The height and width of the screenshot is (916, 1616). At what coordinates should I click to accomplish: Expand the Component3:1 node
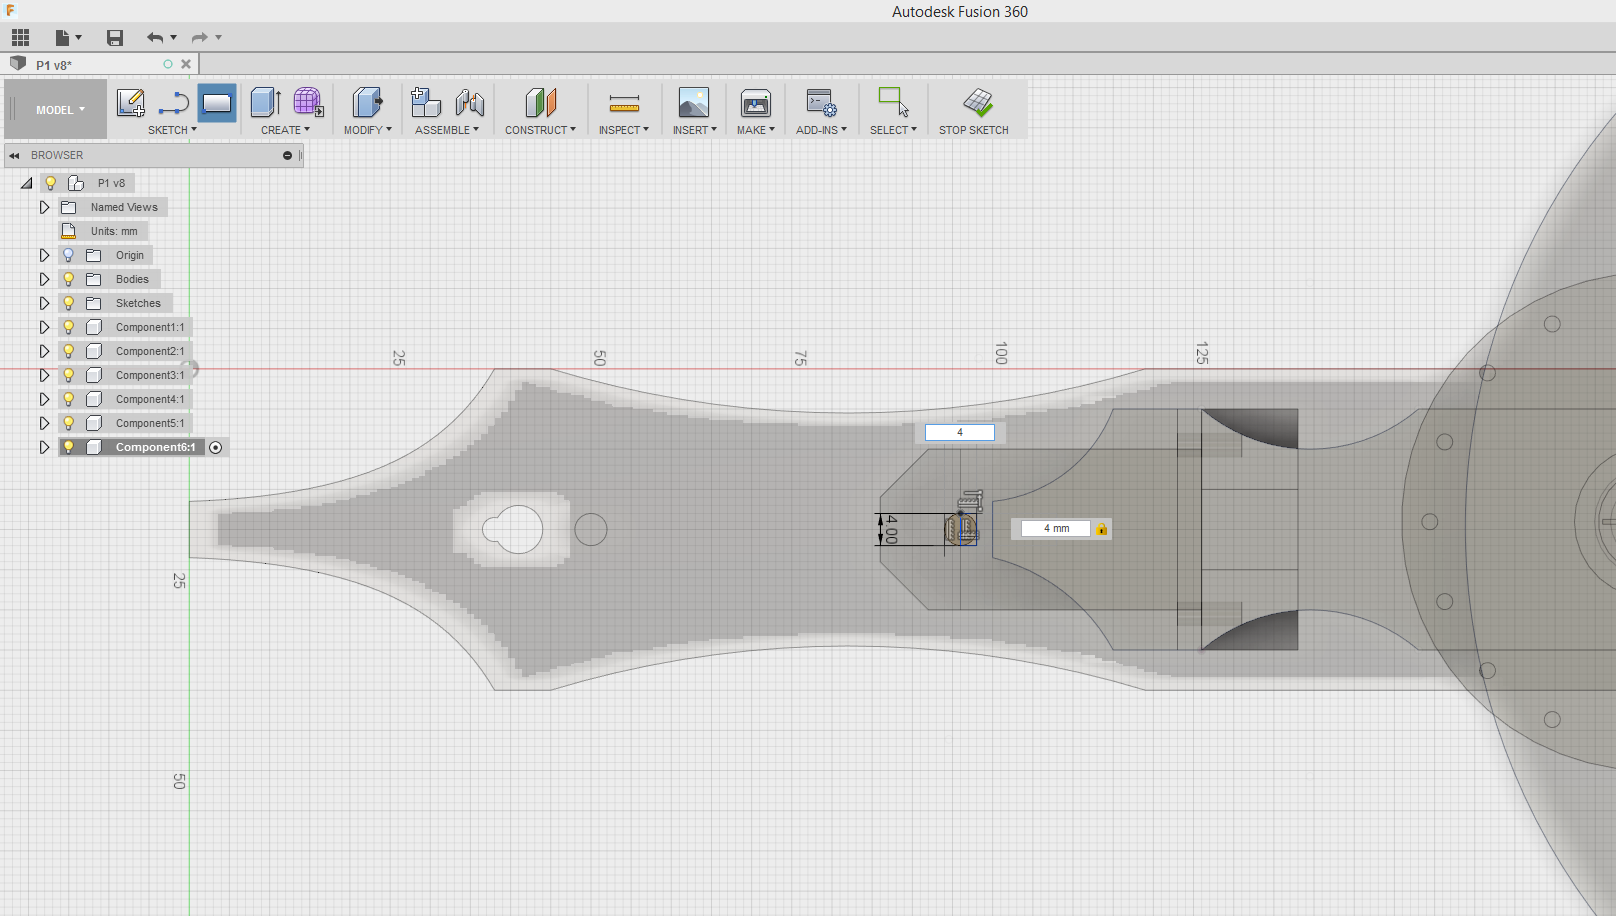[44, 375]
